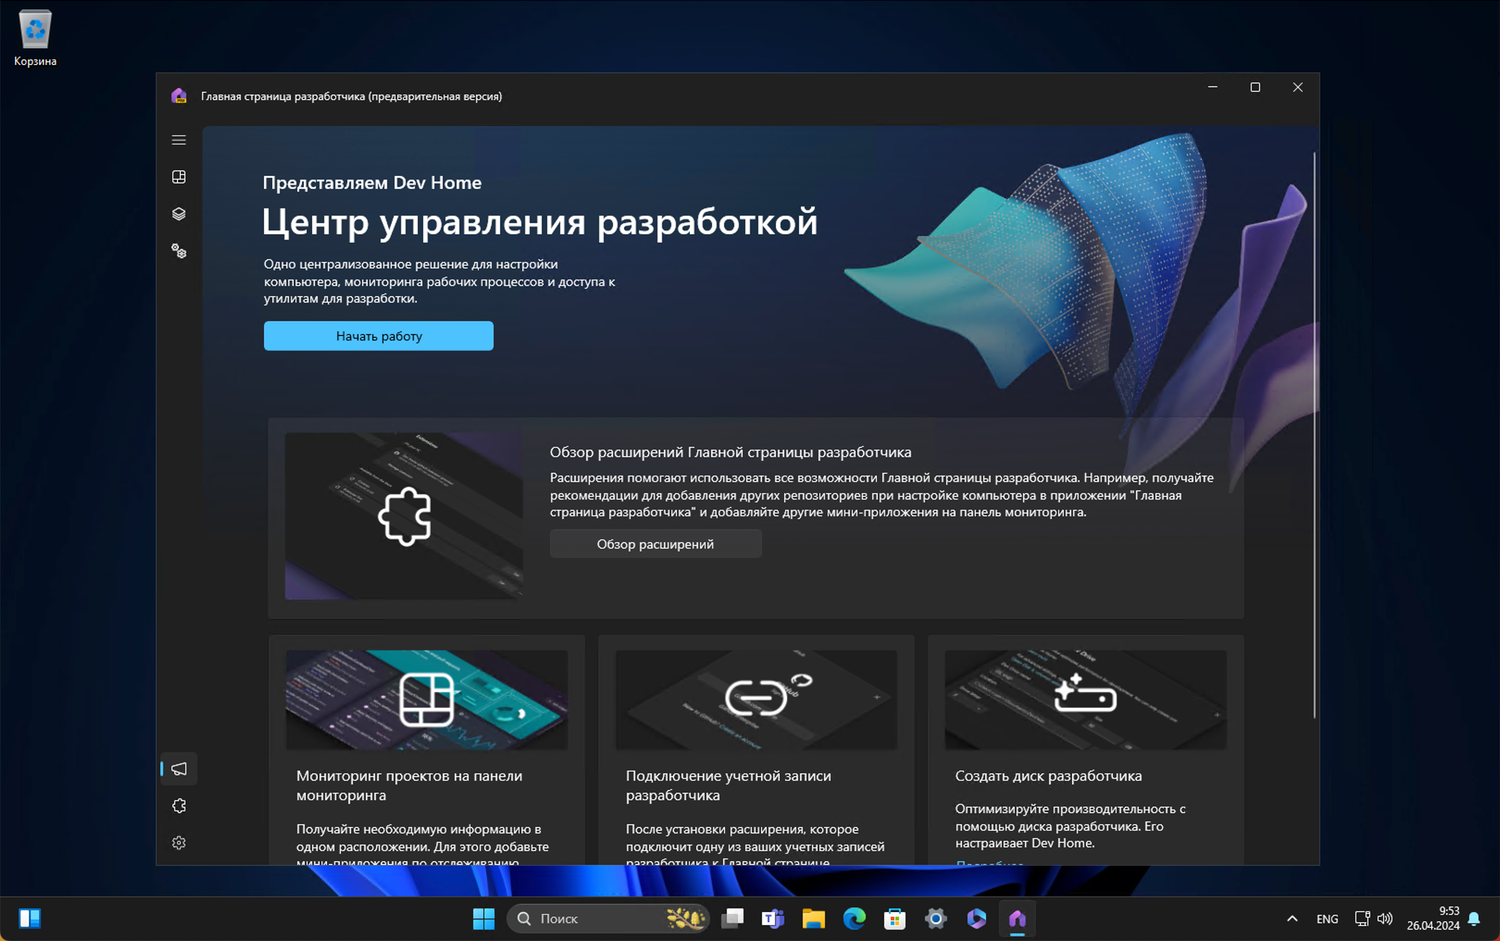Launch Microsoft Edge from the taskbar
Viewport: 1500px width, 941px height.
pos(854,918)
